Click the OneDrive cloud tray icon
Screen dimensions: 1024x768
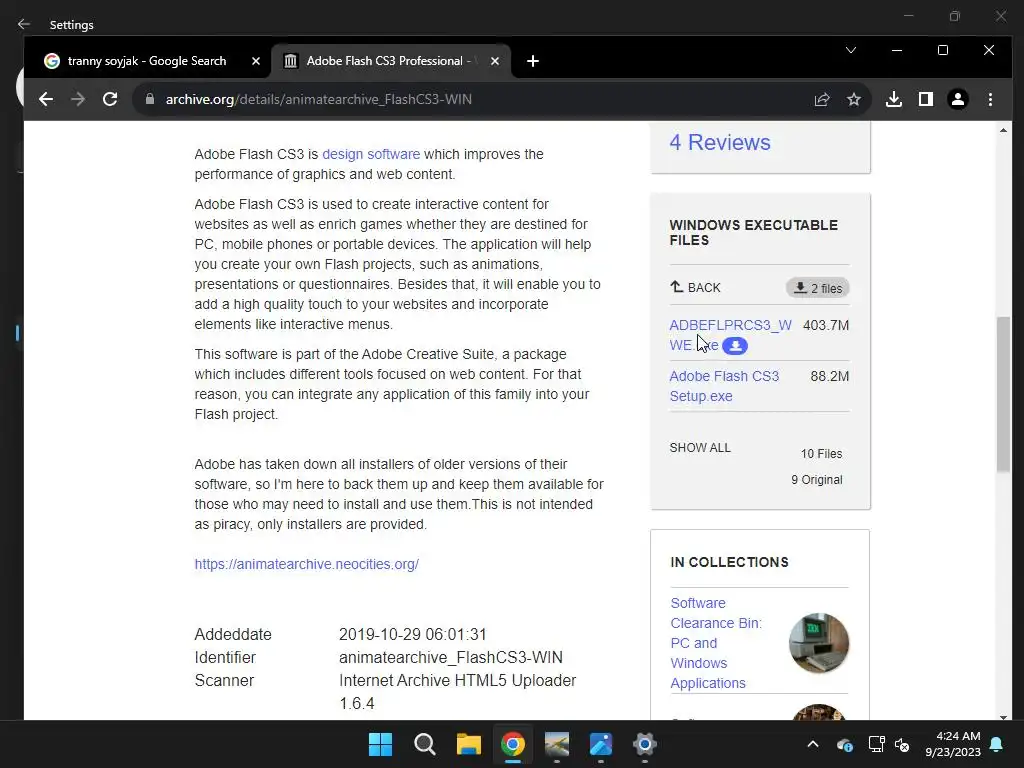[x=844, y=744]
